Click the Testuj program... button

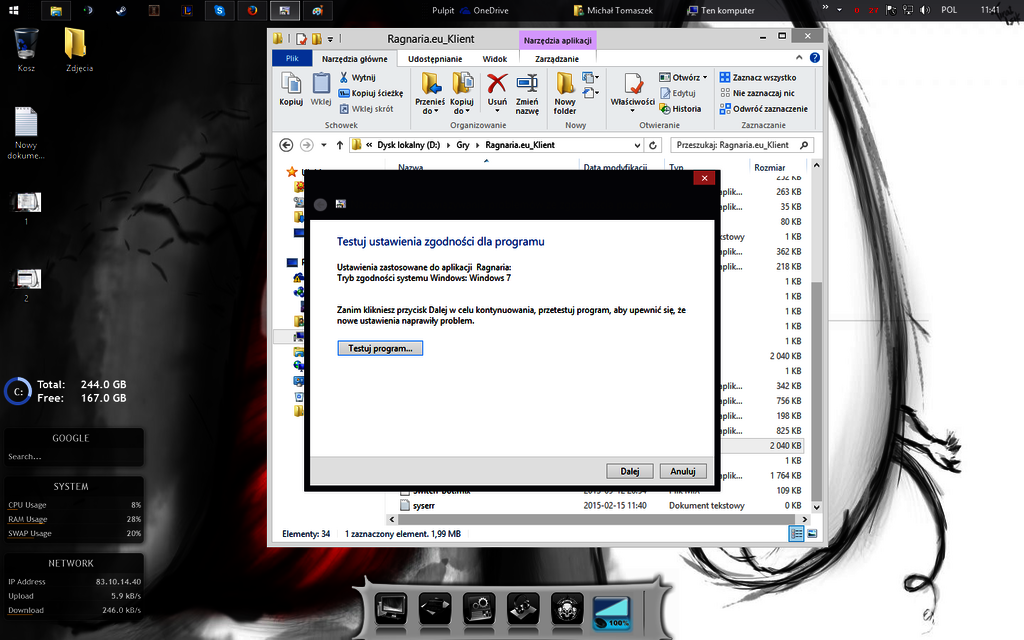[x=380, y=348]
